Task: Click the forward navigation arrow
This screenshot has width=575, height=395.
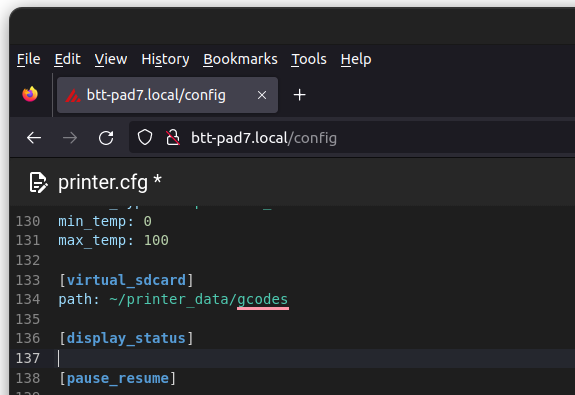Action: point(70,138)
